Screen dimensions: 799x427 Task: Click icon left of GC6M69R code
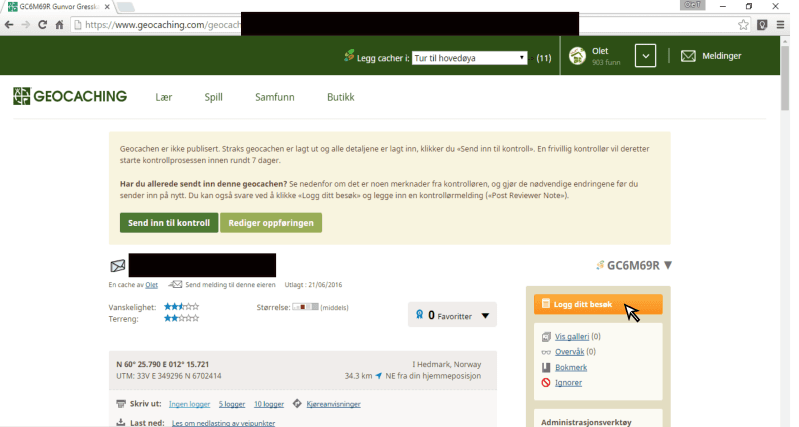click(600, 265)
